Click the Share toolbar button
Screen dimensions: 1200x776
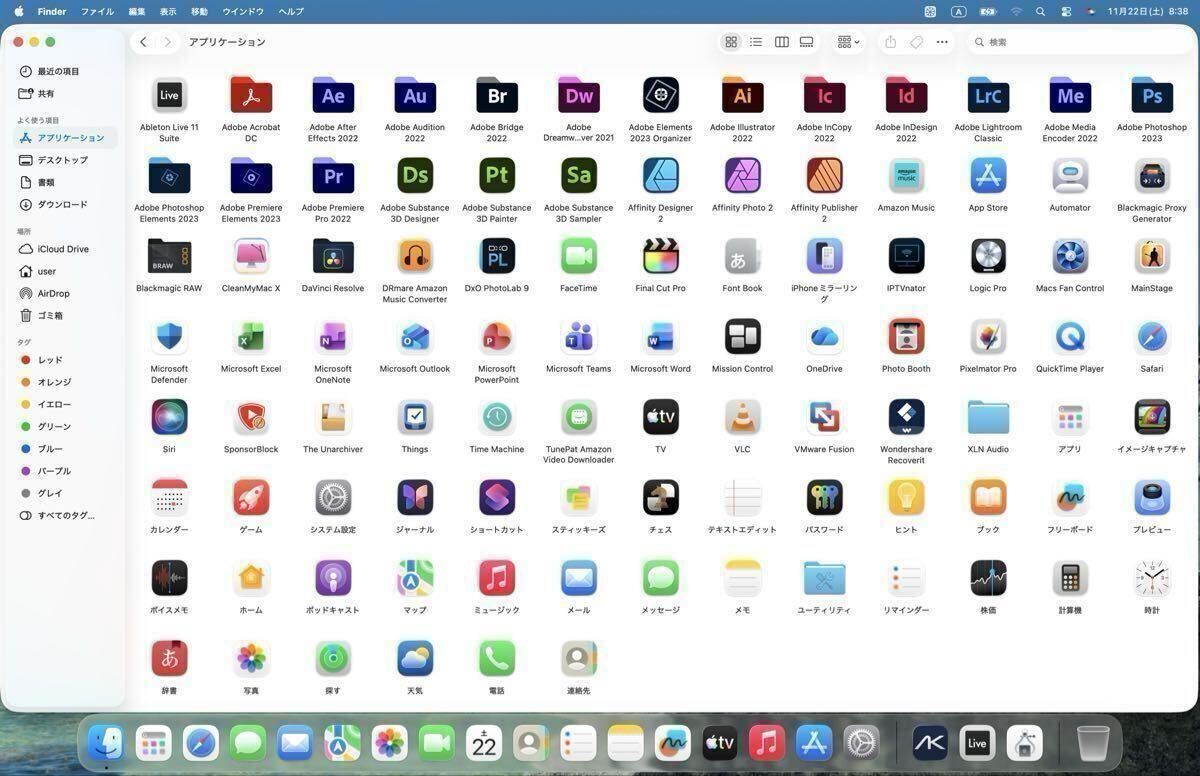(890, 42)
